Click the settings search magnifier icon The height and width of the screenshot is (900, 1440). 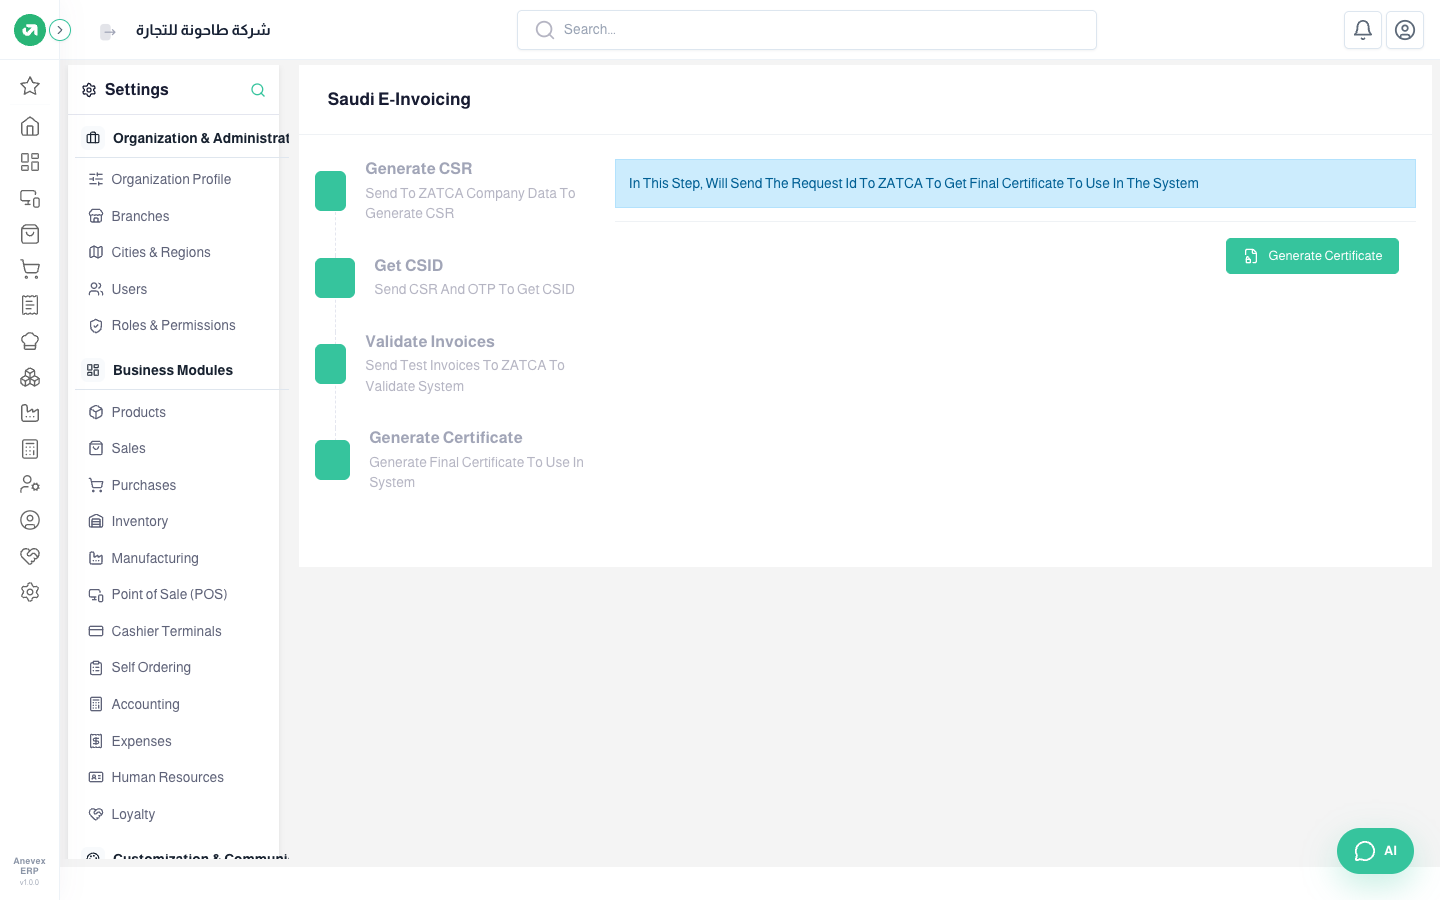258,90
